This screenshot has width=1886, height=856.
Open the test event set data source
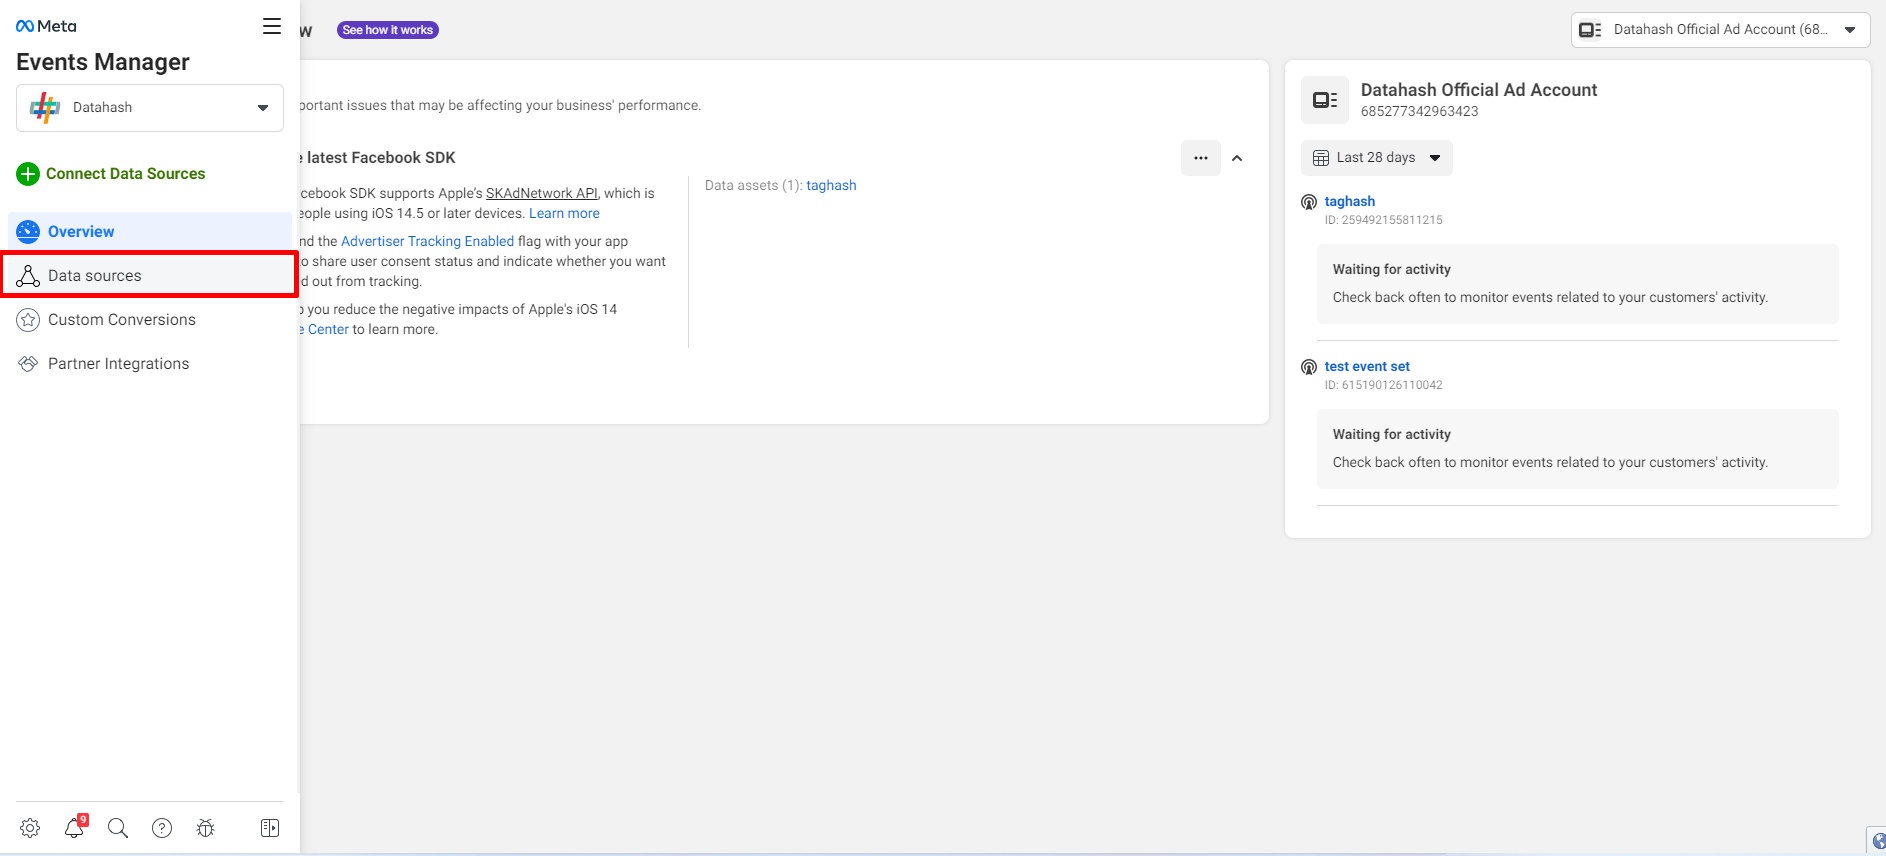click(1367, 366)
